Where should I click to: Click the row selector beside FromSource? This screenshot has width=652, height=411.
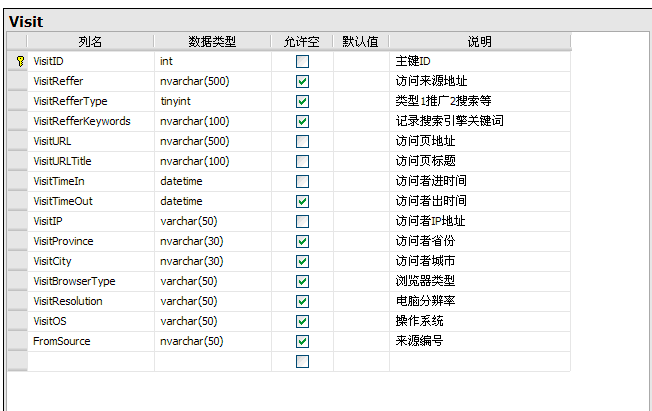(17, 341)
